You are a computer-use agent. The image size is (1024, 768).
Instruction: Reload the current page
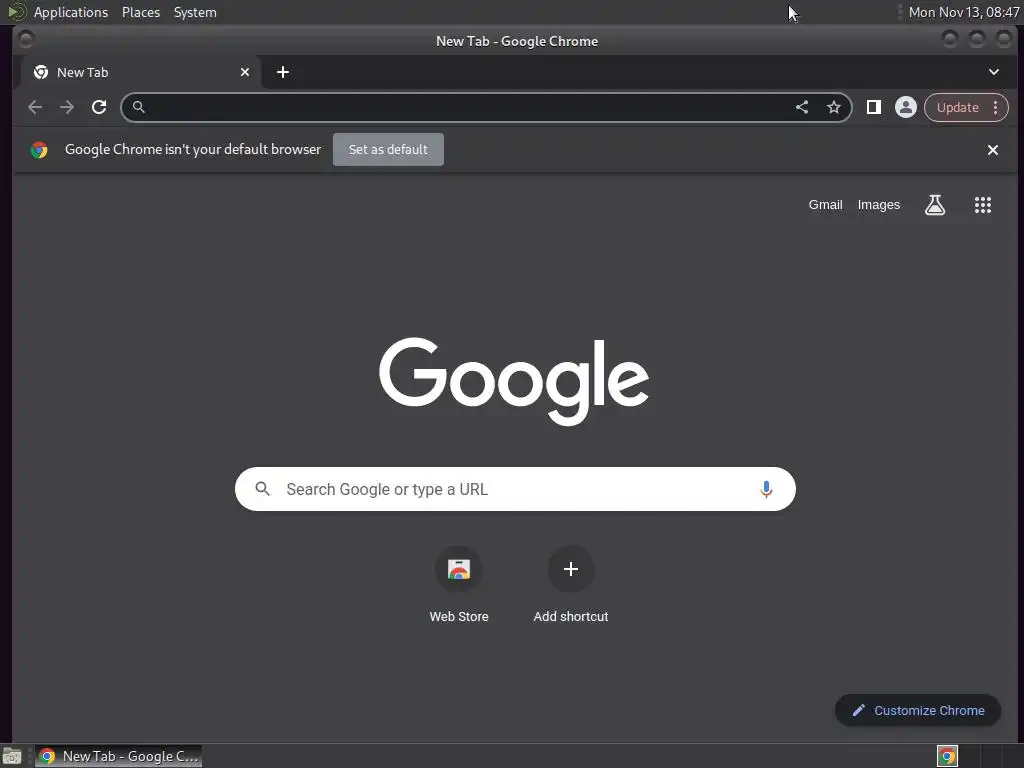[99, 107]
